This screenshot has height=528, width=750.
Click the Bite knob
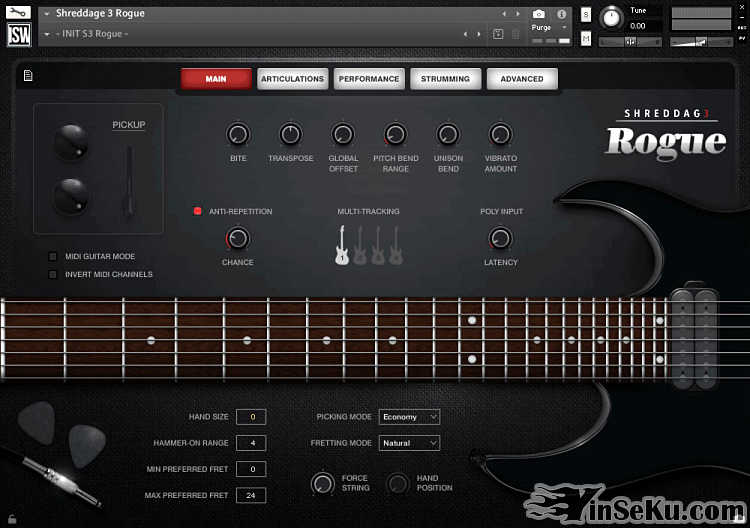tap(238, 134)
